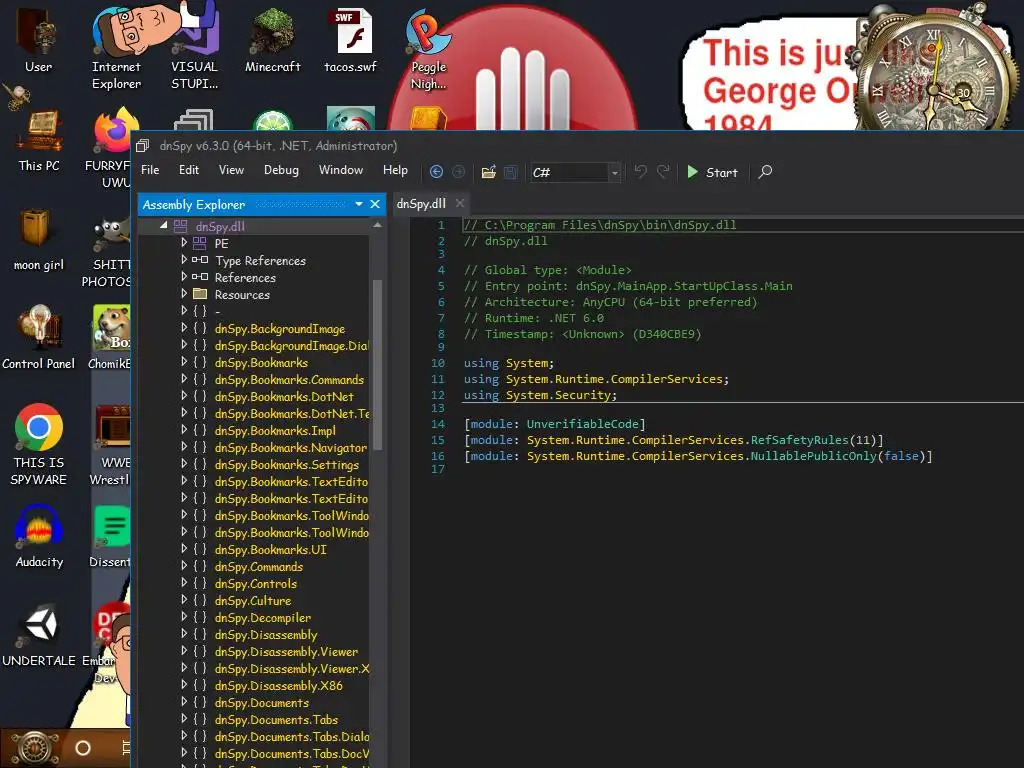Click UnverifiableCode in line 14
This screenshot has height=768, width=1024.
pos(583,424)
